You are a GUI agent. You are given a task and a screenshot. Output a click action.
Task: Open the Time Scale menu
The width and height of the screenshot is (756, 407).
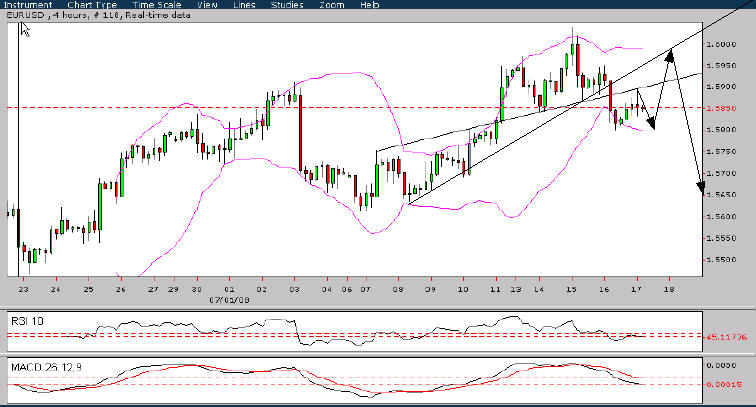(157, 5)
